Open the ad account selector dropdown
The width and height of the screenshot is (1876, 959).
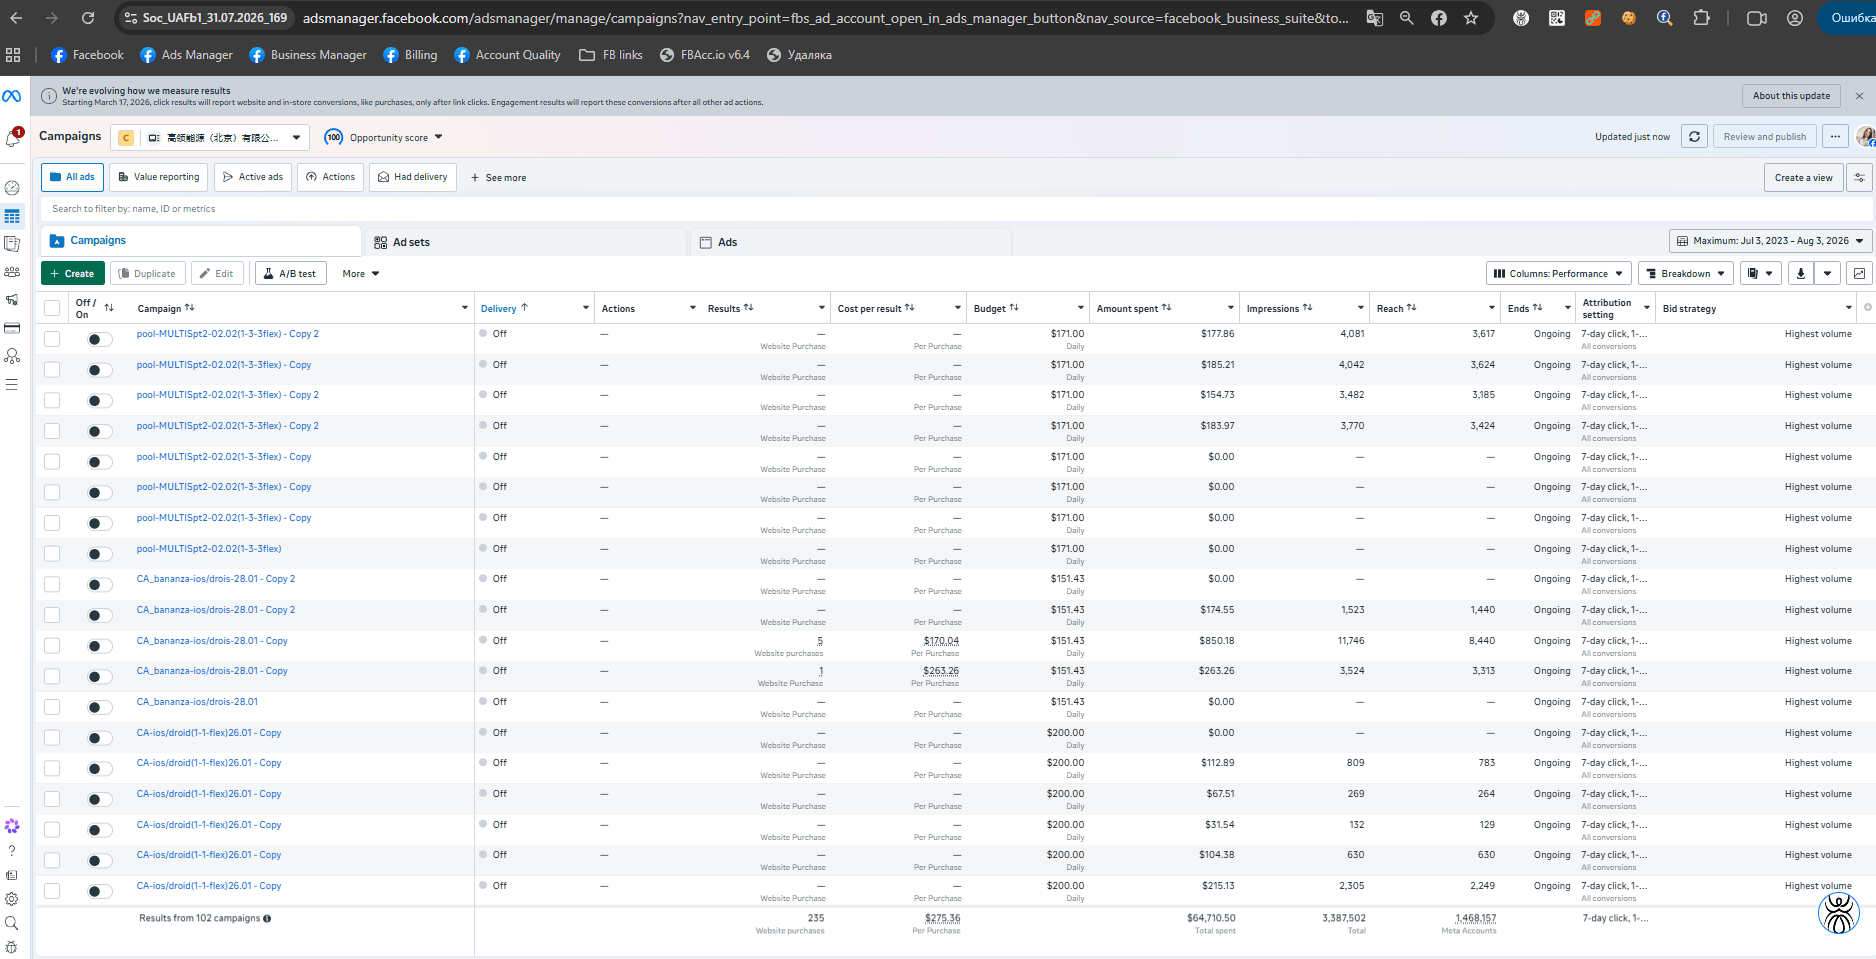click(x=210, y=138)
